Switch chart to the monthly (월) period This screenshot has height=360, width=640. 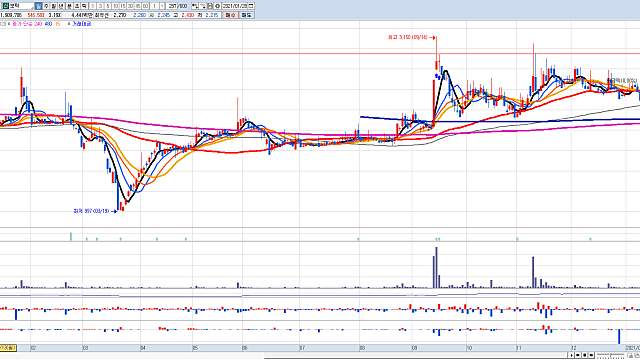tap(53, 6)
